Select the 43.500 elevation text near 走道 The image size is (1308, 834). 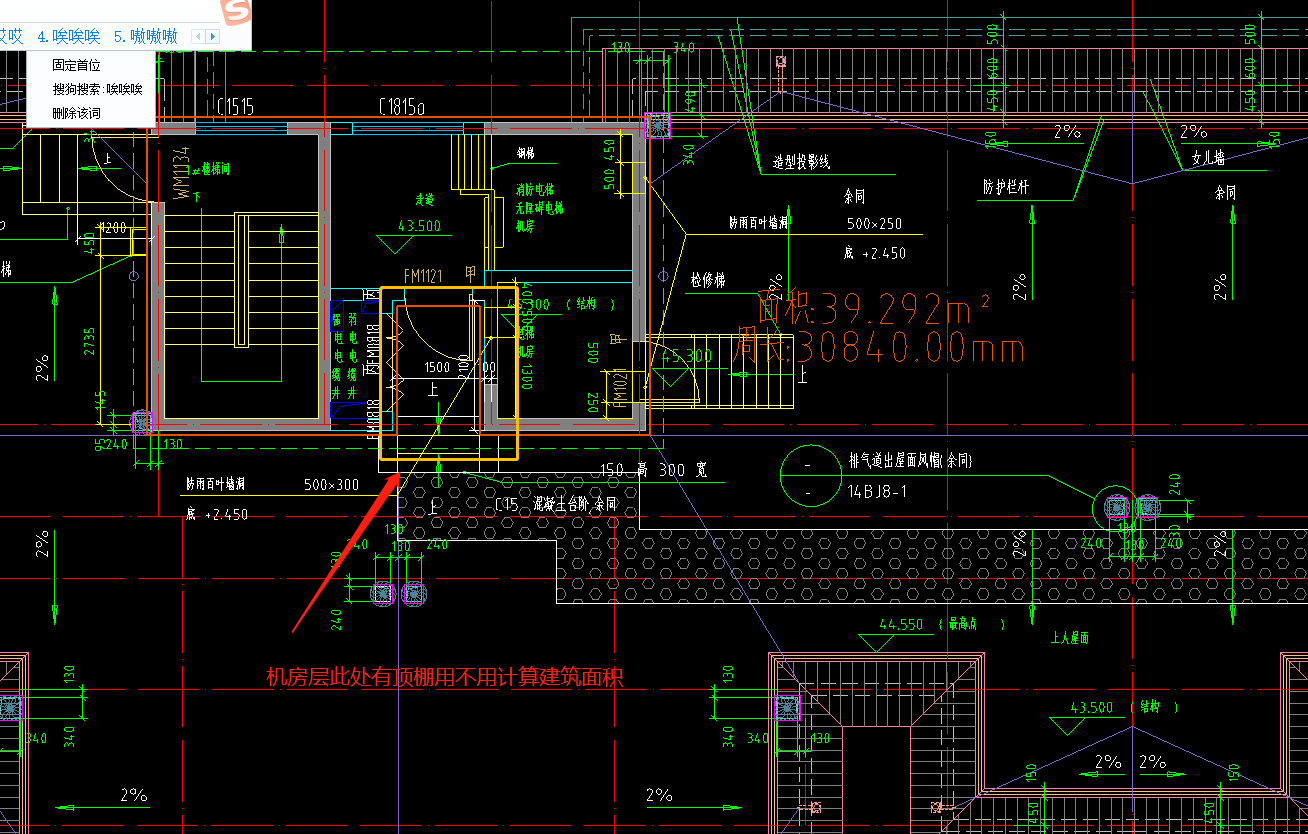pyautogui.click(x=419, y=226)
